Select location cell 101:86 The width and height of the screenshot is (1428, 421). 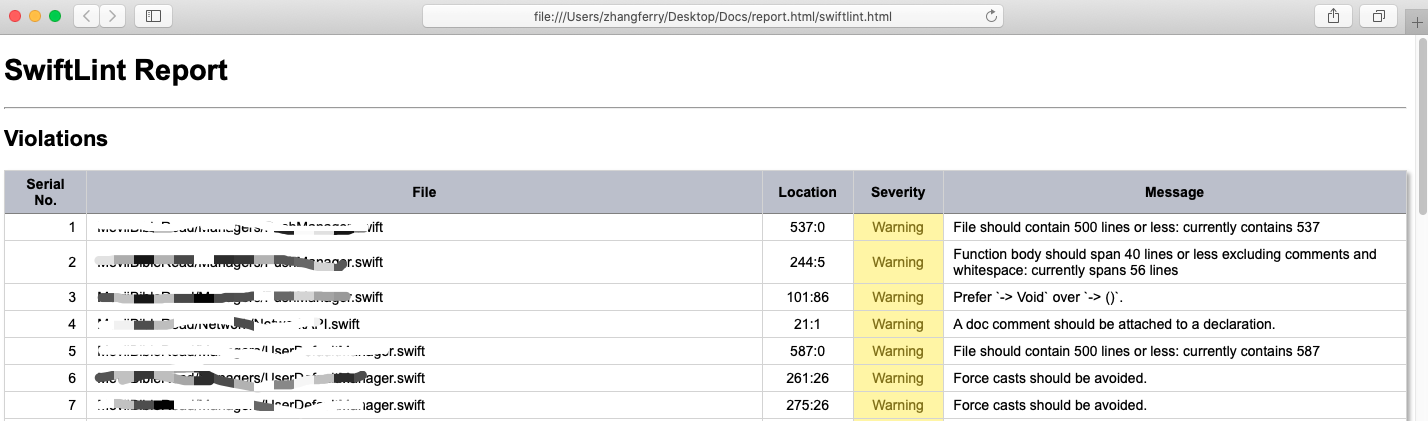click(807, 297)
